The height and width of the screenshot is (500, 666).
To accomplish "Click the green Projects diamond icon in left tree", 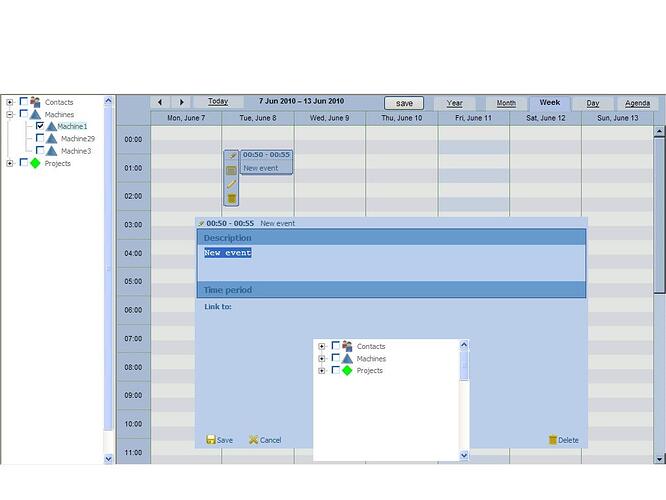I will (x=35, y=163).
